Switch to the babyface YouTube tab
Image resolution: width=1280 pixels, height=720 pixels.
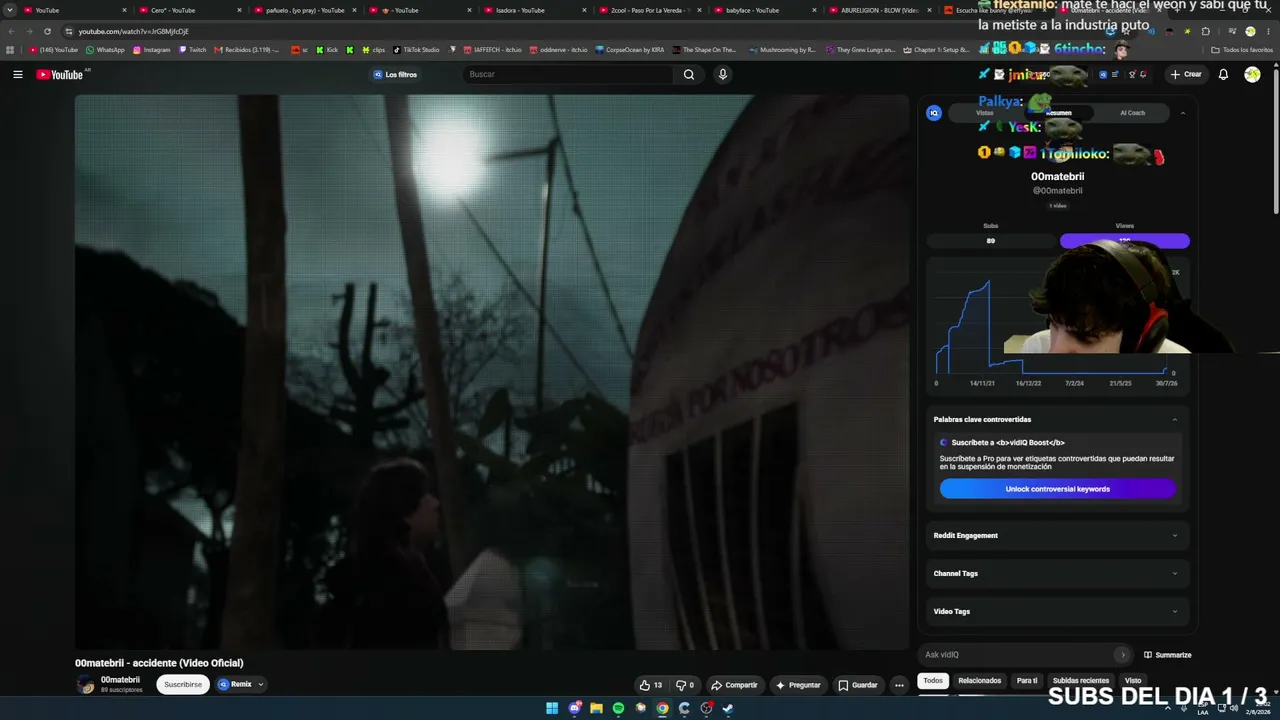click(x=763, y=10)
